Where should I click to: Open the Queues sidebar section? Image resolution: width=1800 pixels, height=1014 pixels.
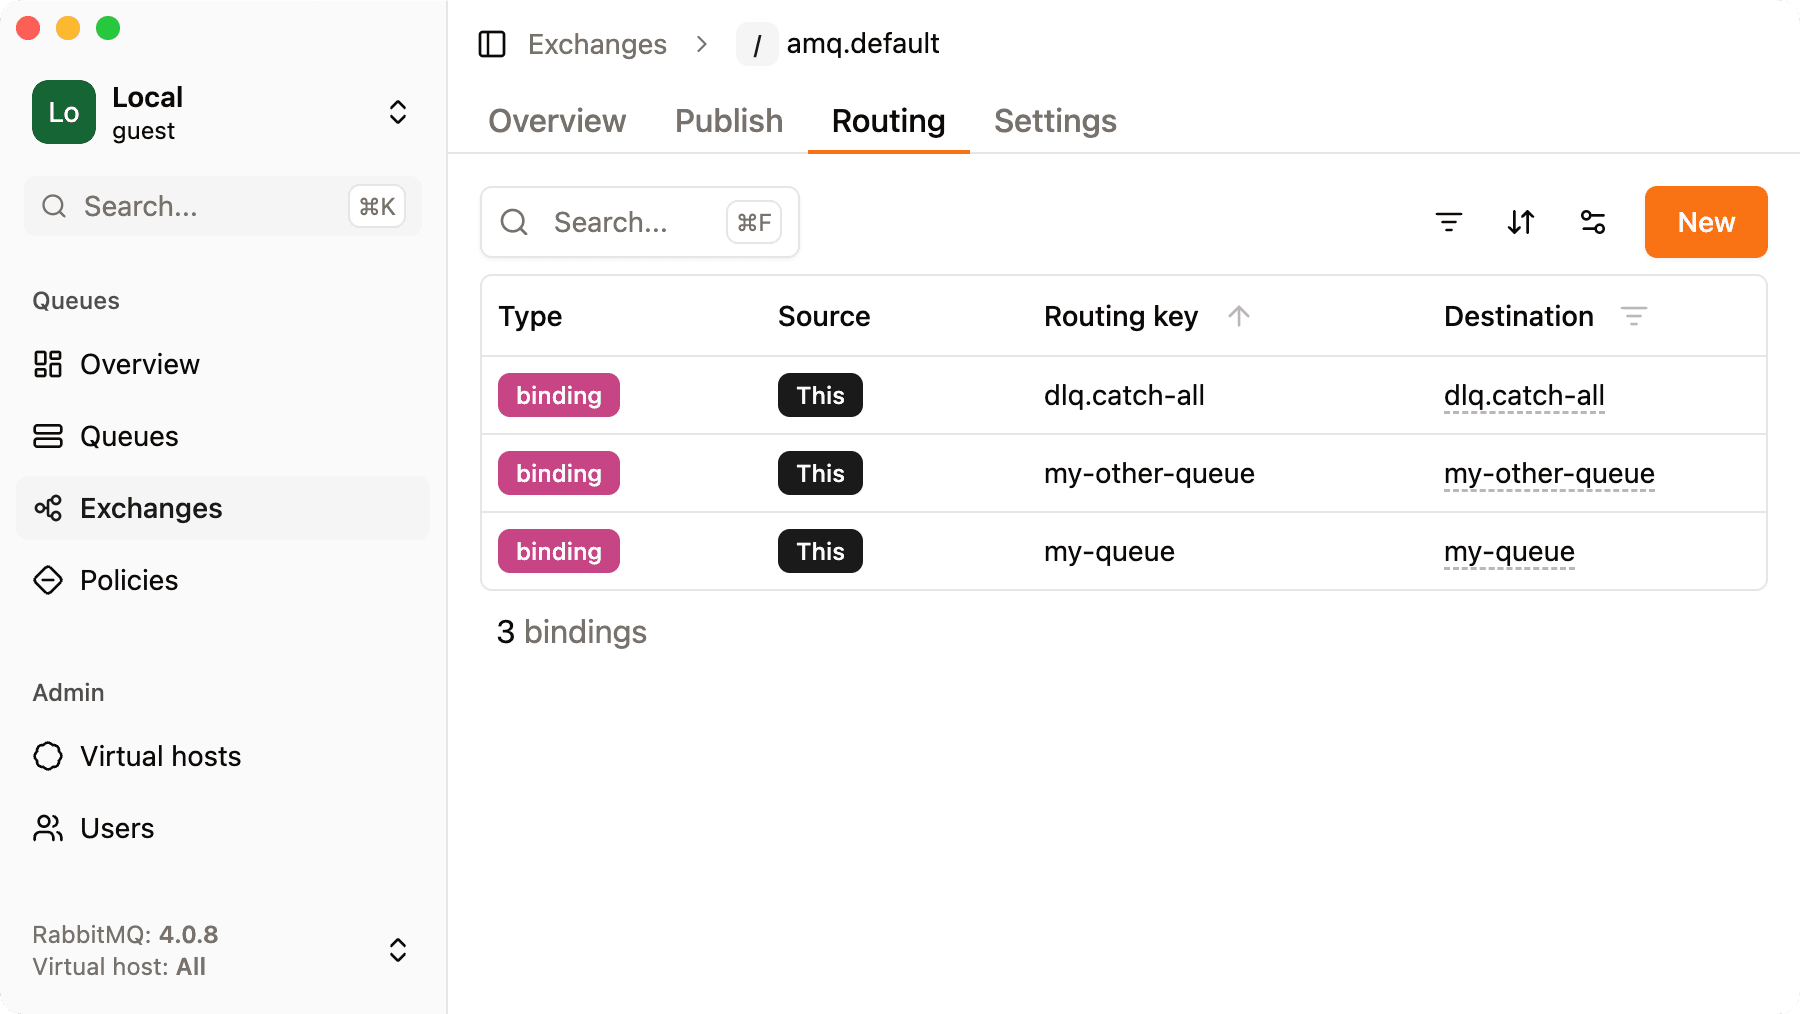click(x=128, y=436)
